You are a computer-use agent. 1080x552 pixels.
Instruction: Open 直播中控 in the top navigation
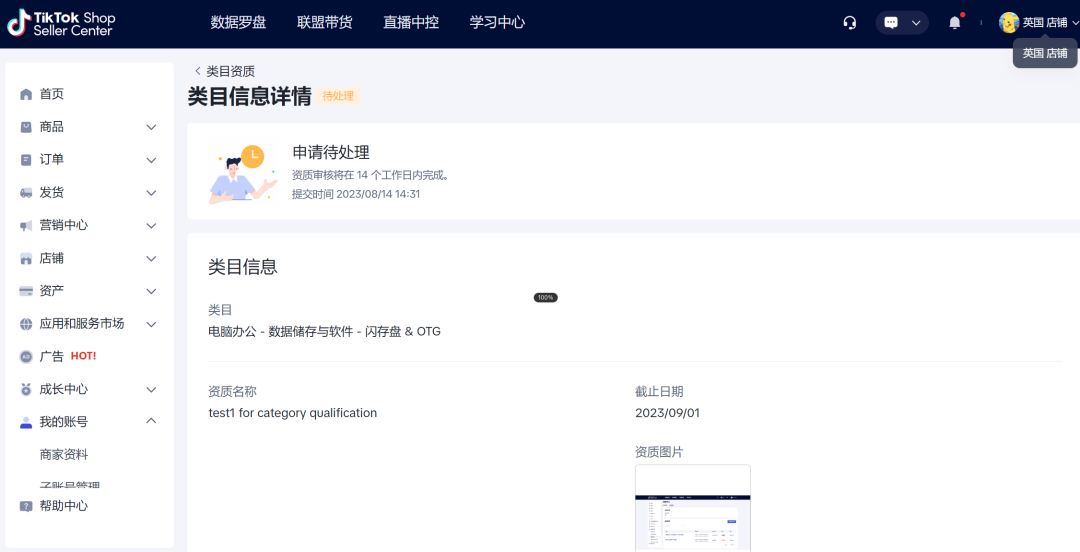411,23
